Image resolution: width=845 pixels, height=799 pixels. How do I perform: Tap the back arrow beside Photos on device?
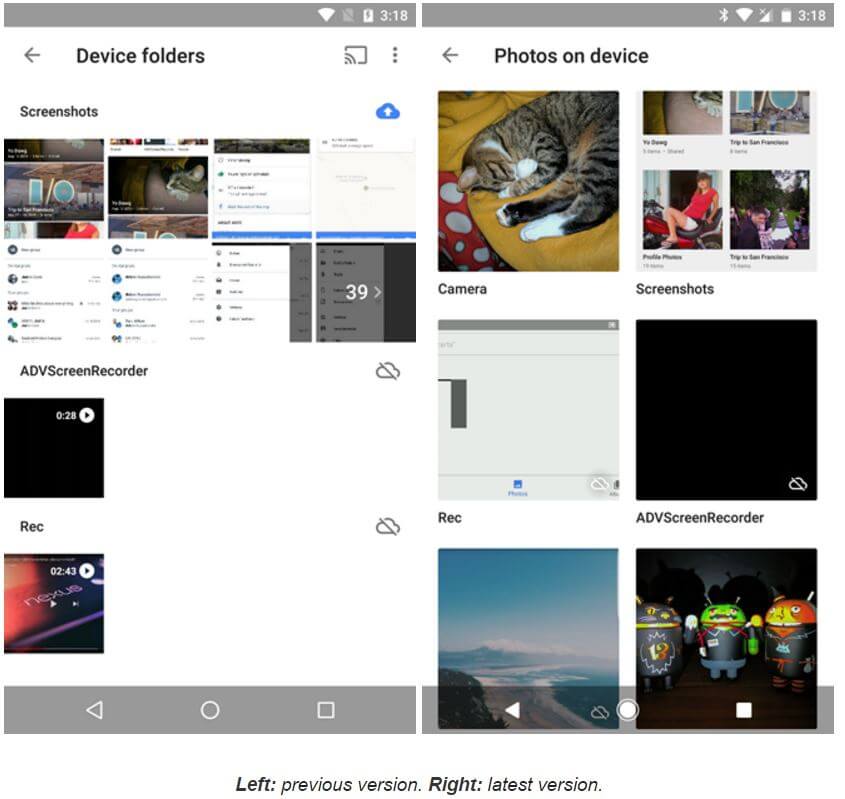click(x=451, y=56)
